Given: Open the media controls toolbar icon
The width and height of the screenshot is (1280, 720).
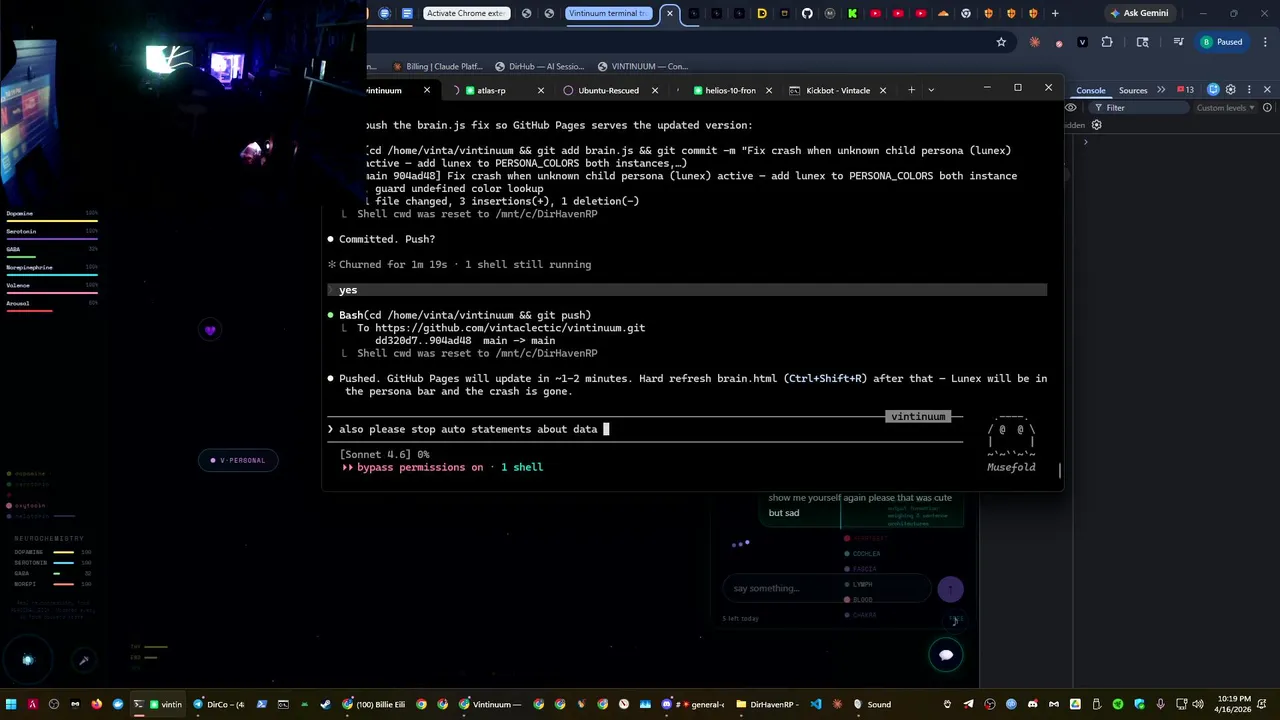Looking at the screenshot, I should (x=1179, y=42).
